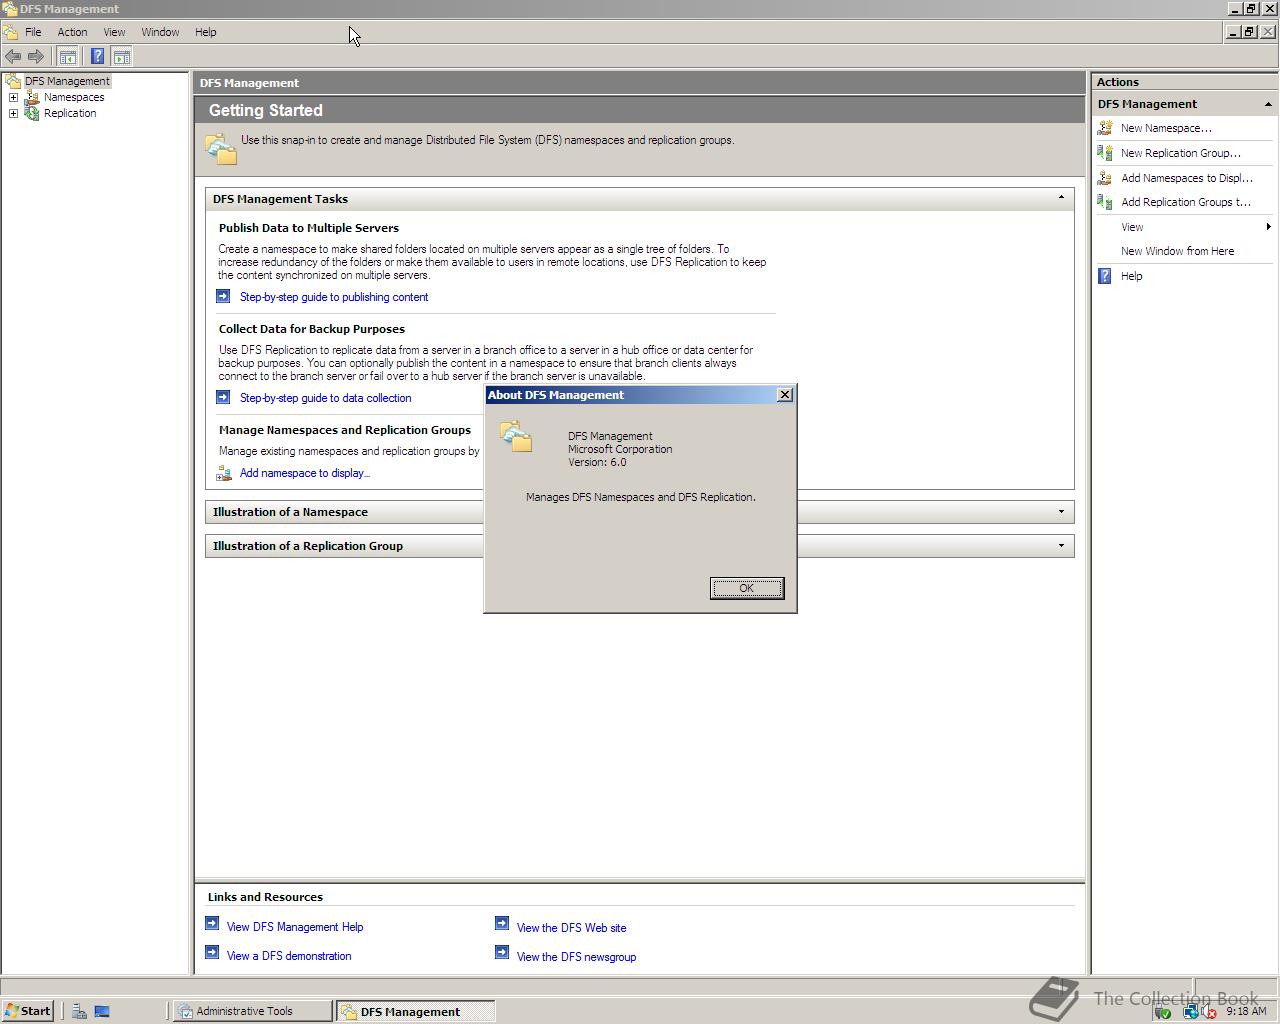Click the Namespaces tree icon

point(32,97)
